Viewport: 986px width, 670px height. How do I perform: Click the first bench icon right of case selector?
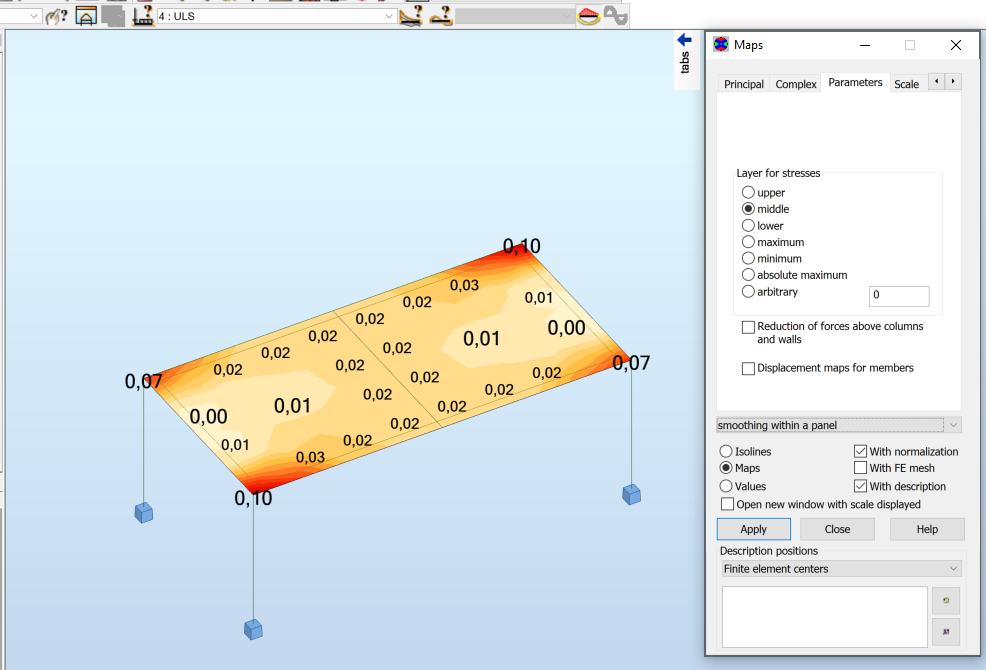coord(410,16)
